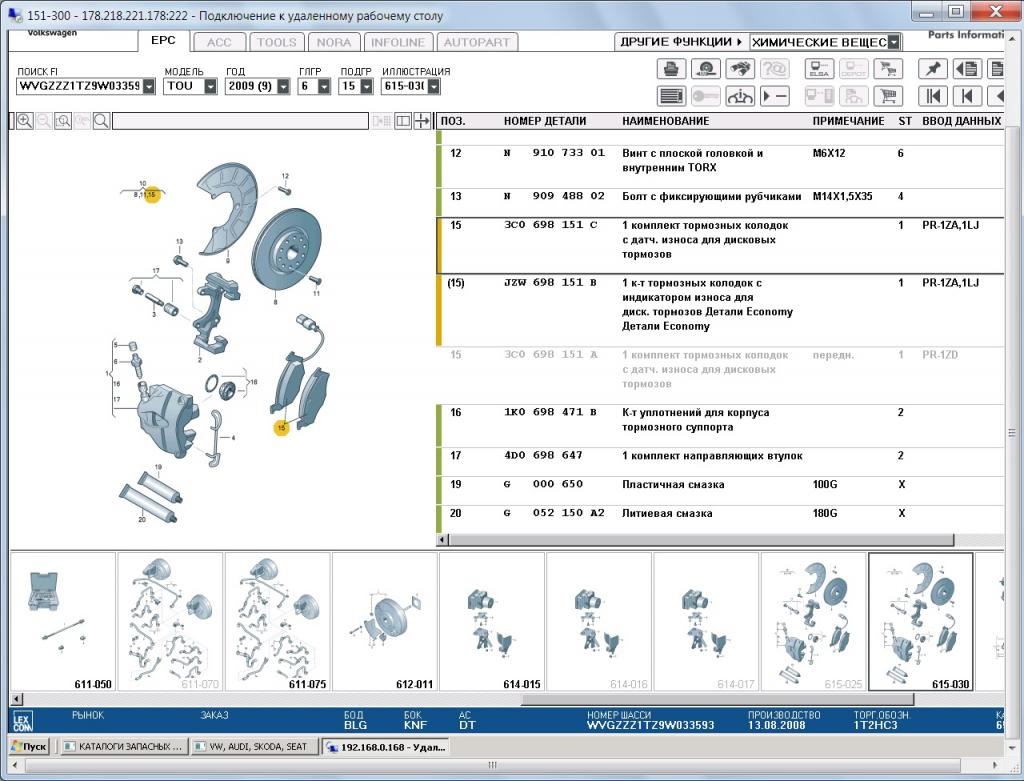
Task: Click the previous single bar arrow icon
Action: [967, 97]
